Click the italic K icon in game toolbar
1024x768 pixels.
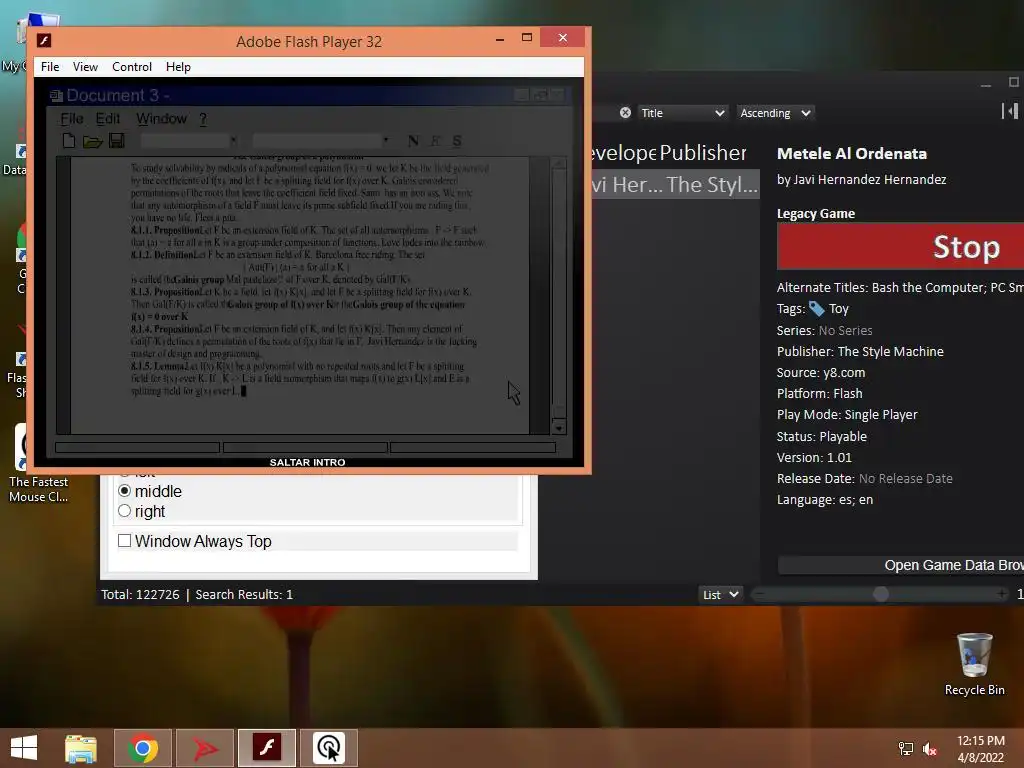(x=436, y=140)
